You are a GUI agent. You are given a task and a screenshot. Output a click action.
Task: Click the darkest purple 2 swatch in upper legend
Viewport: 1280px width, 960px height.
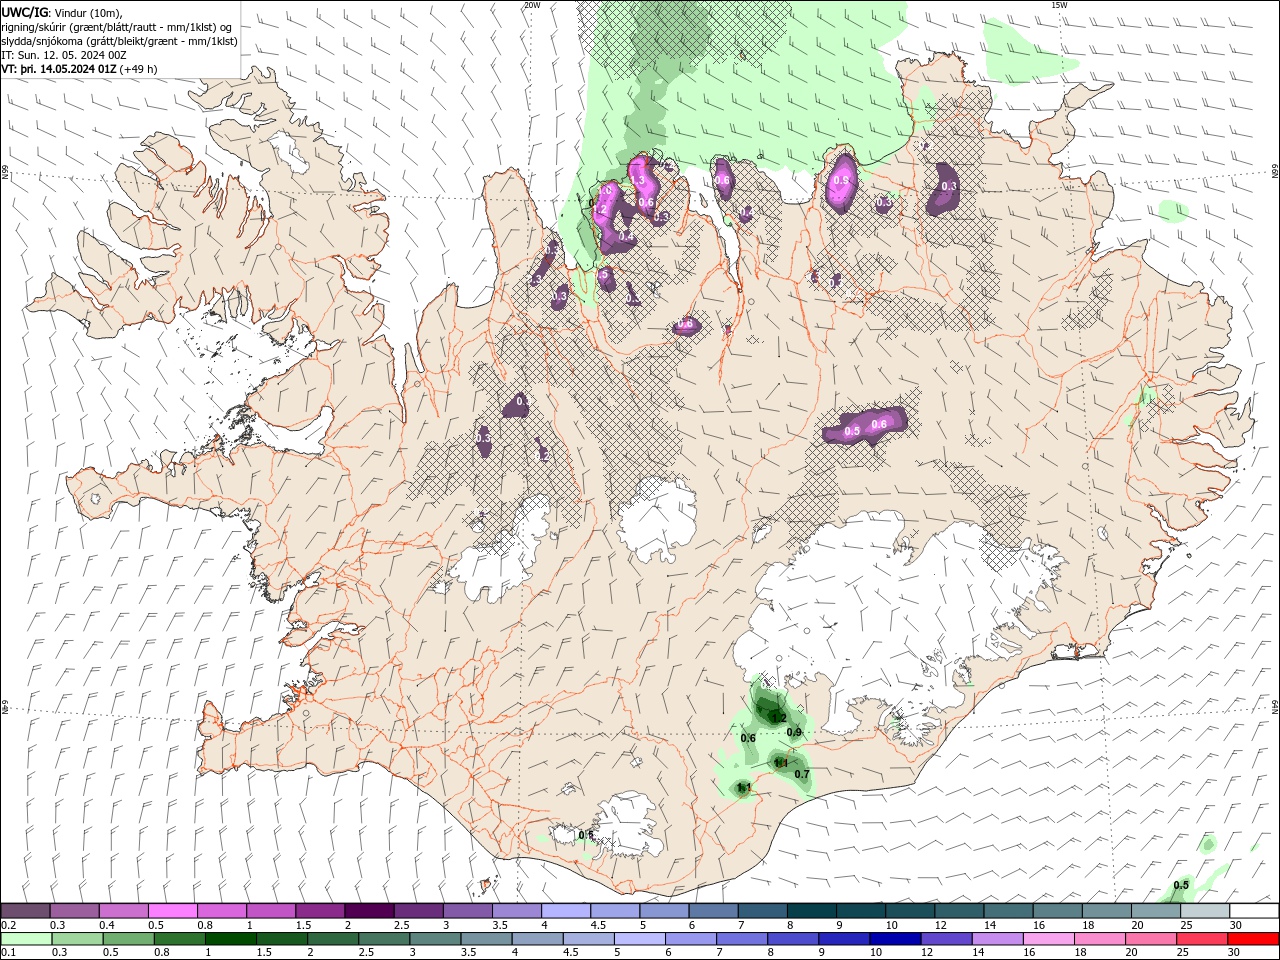pyautogui.click(x=369, y=911)
